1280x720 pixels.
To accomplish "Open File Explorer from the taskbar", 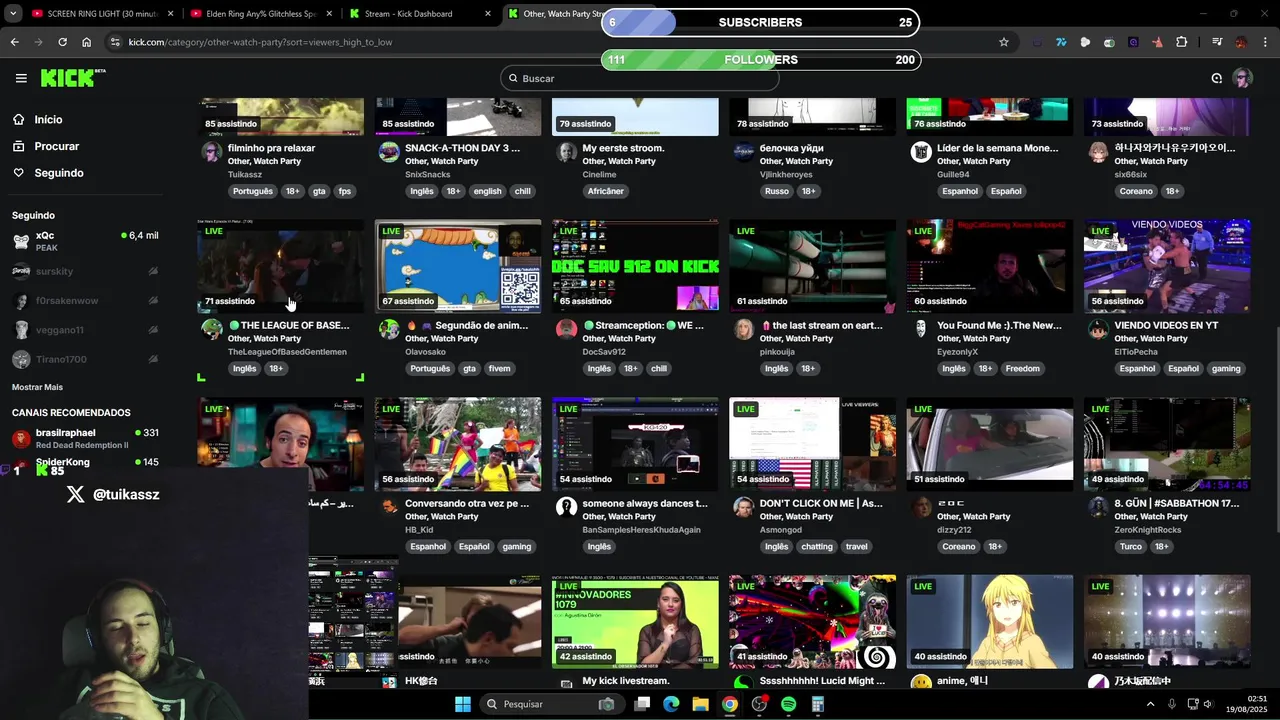I will [x=700, y=704].
